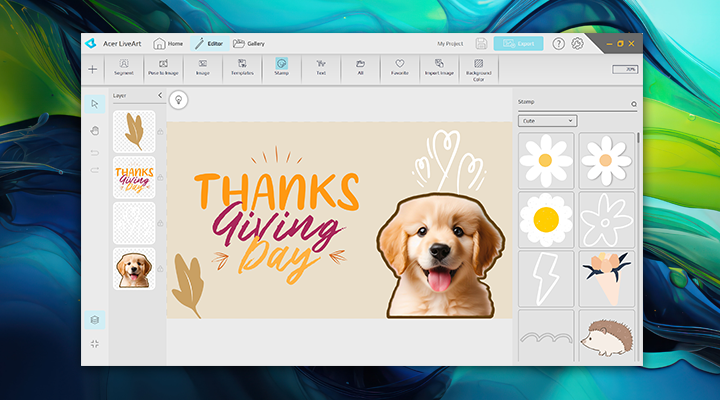Collapse the Layer panel with the chevron

click(160, 96)
